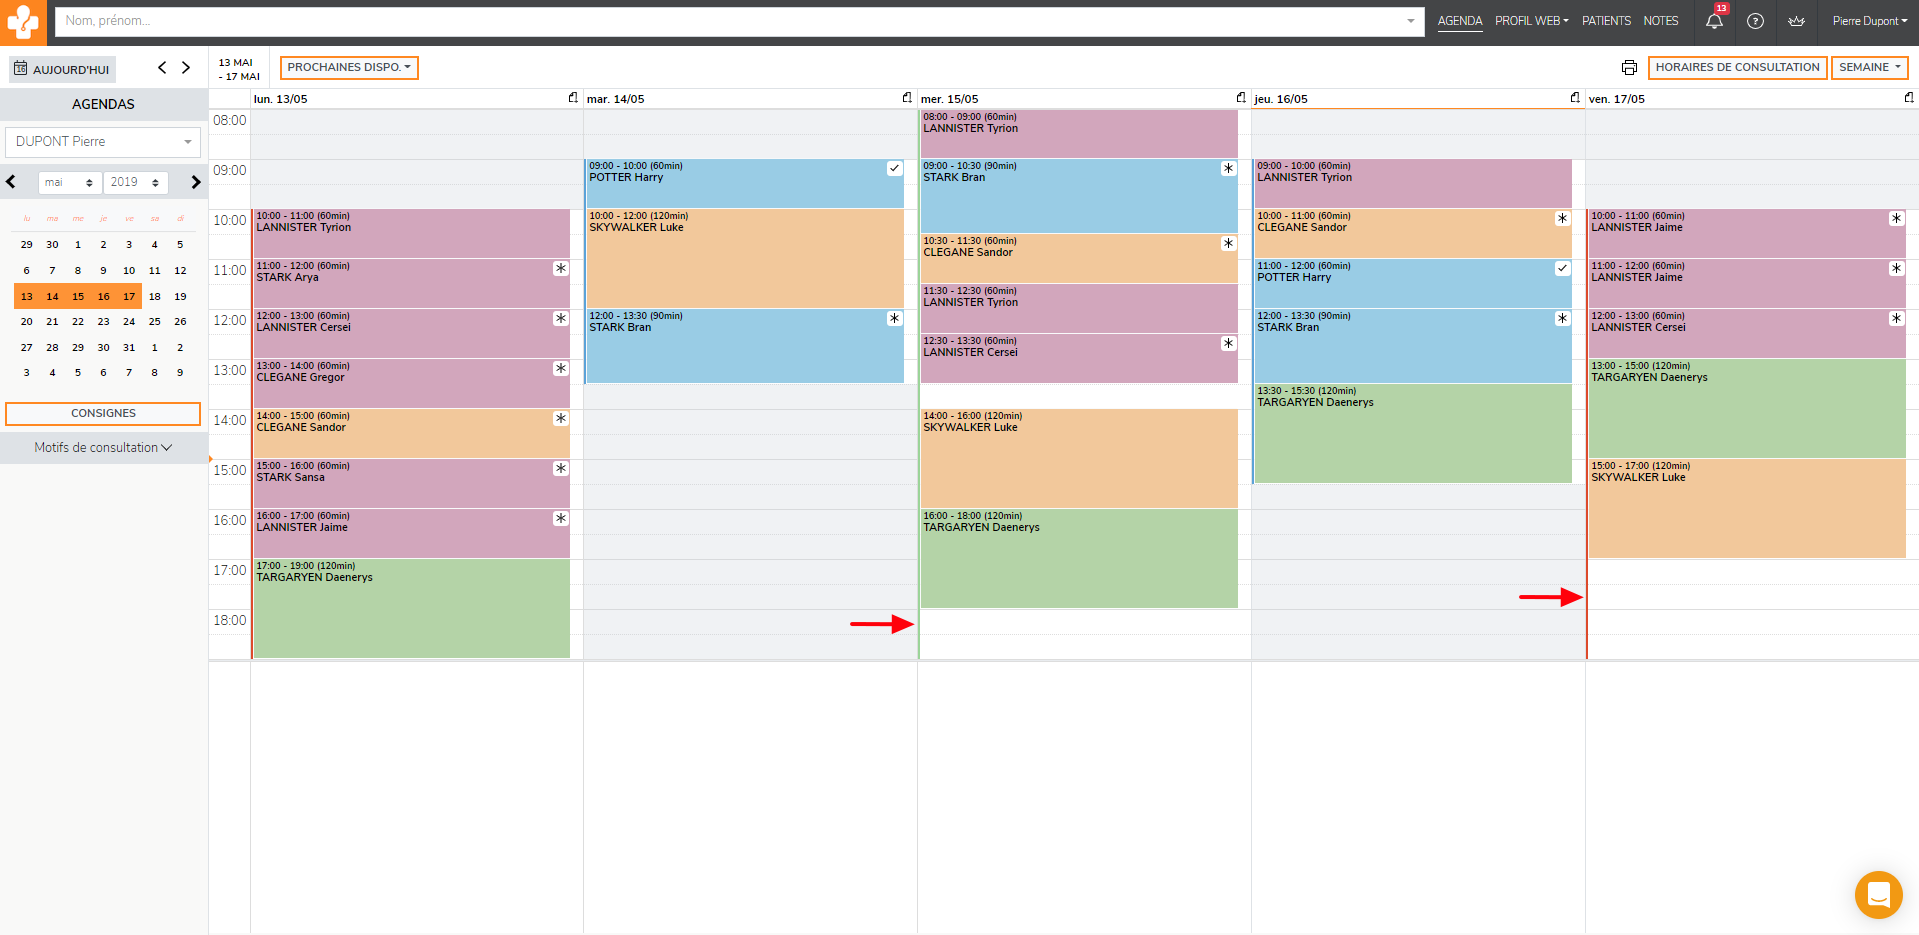
Task: Open the notifications bell icon
Action: 1714,21
